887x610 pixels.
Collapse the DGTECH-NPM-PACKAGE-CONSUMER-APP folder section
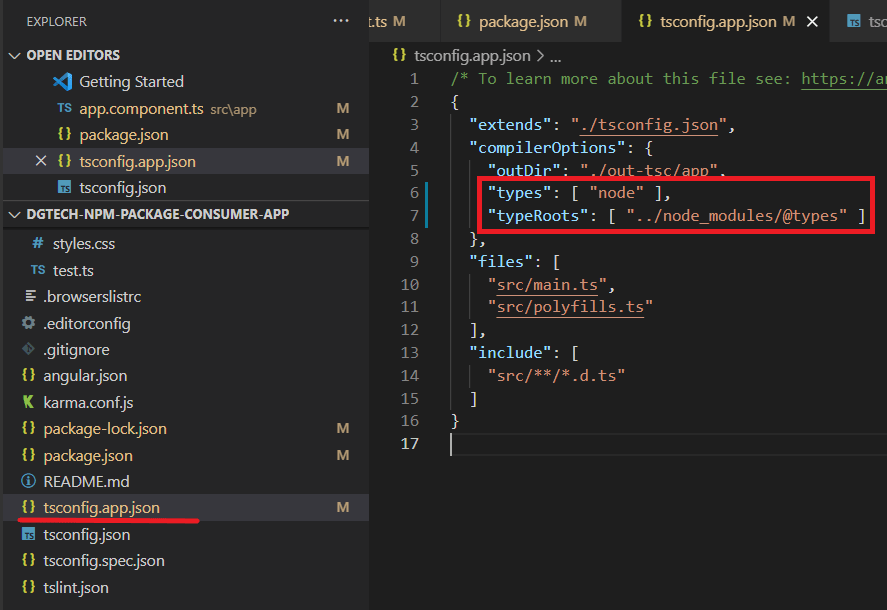pyautogui.click(x=14, y=215)
